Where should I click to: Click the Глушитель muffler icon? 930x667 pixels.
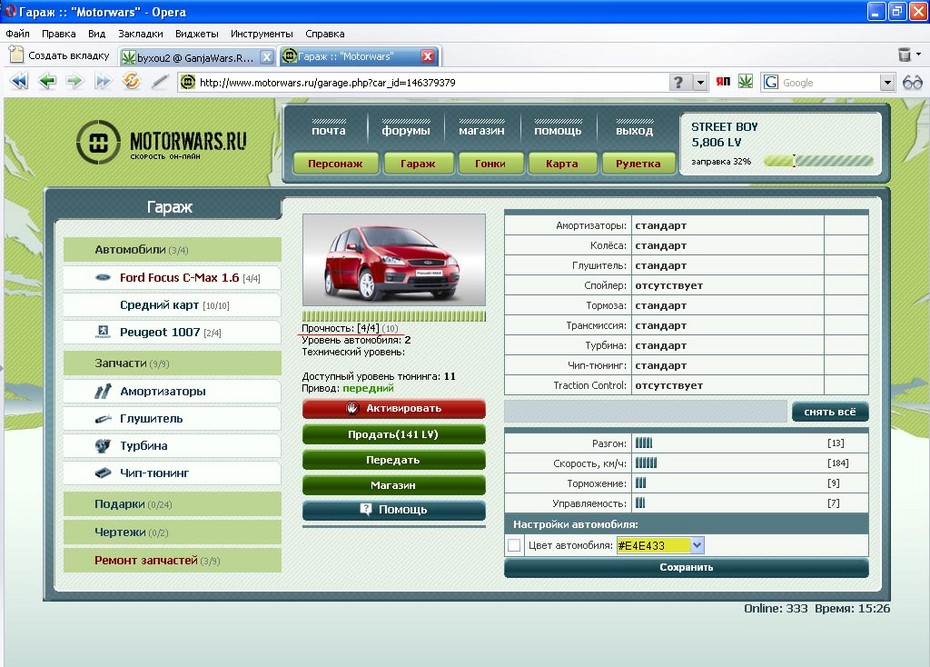(103, 419)
